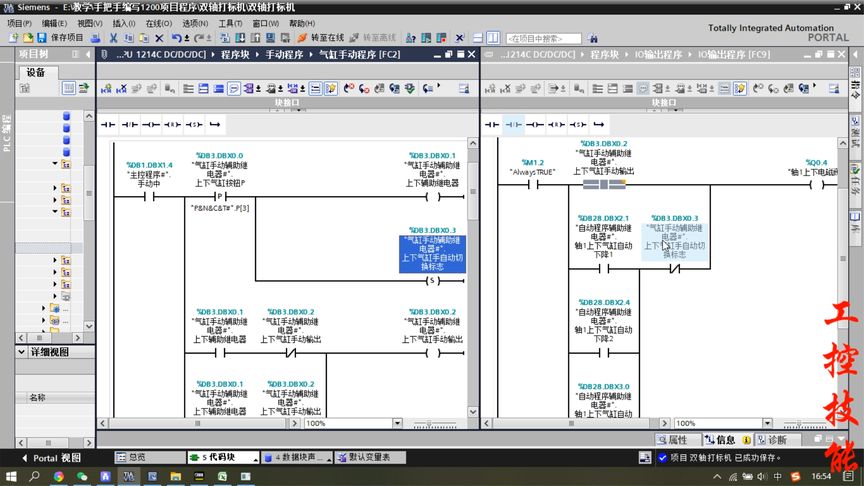Insert a set coil in FC2 editor
864x486 pixels.
tap(193, 125)
